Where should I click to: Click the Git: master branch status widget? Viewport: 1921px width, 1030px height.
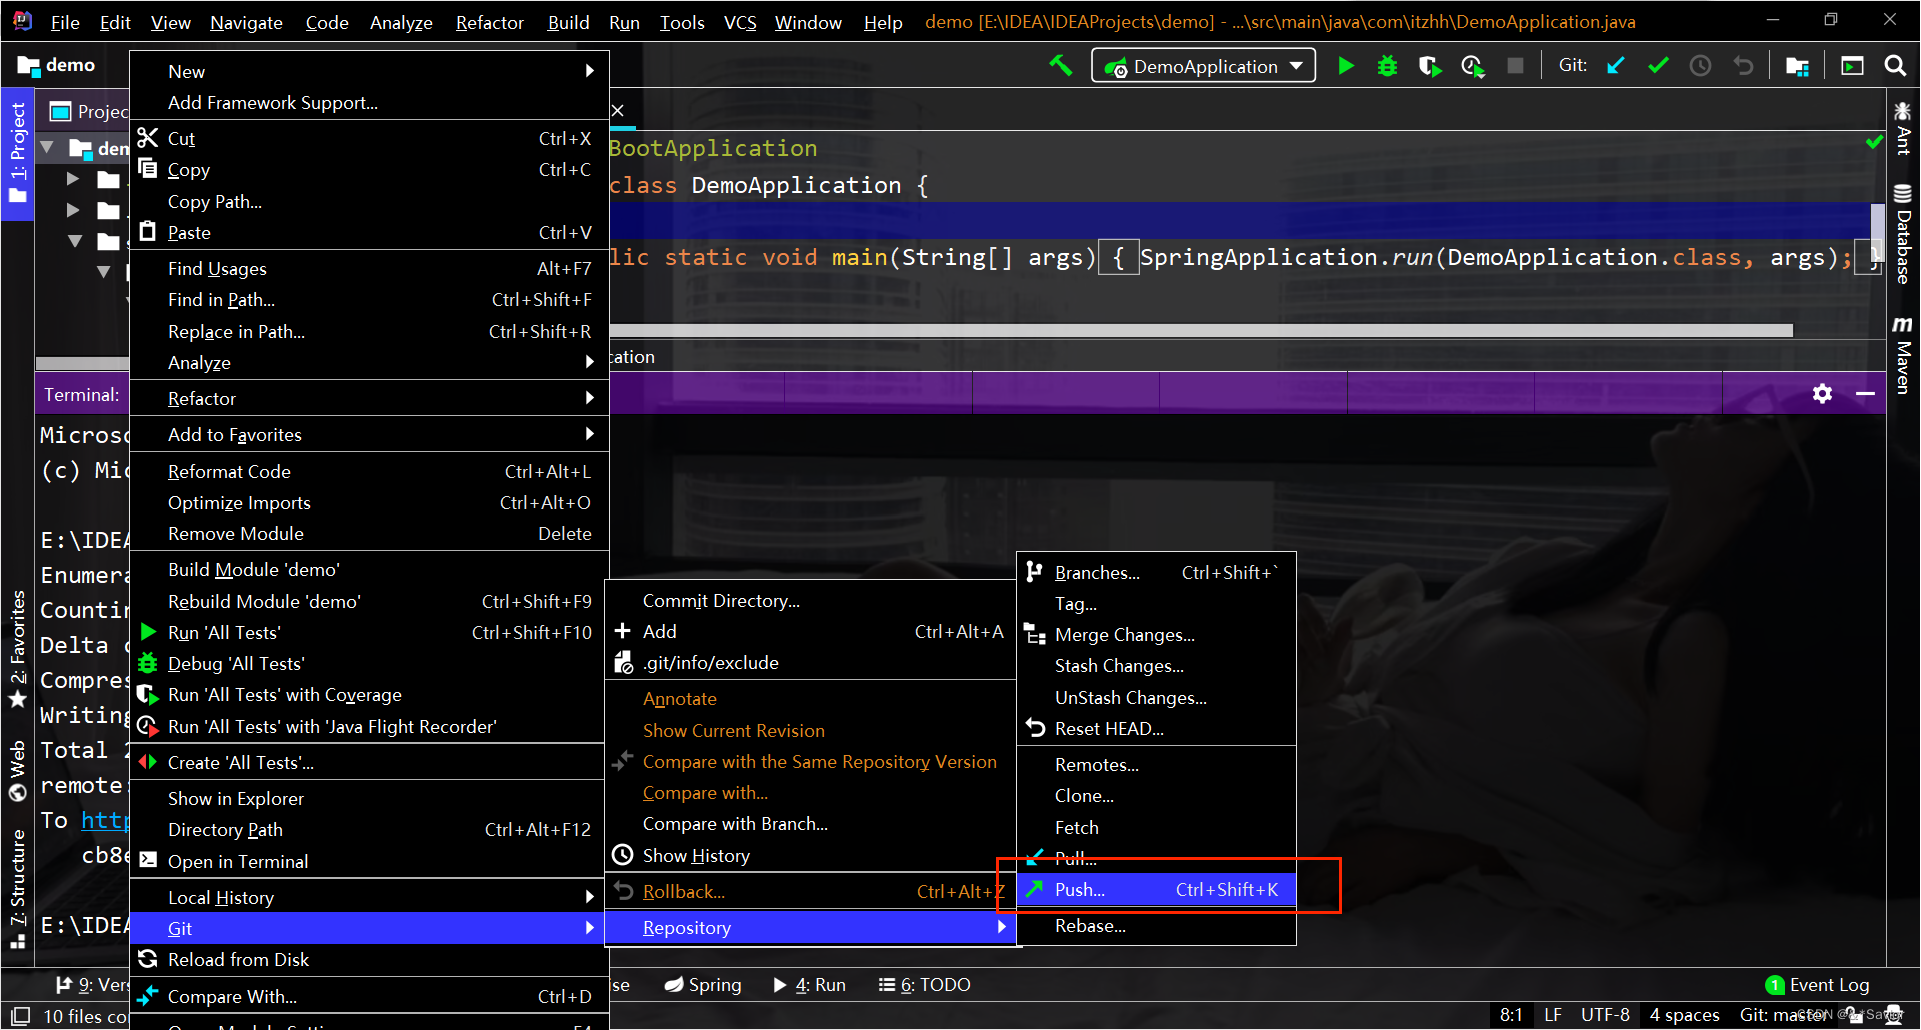1785,1015
